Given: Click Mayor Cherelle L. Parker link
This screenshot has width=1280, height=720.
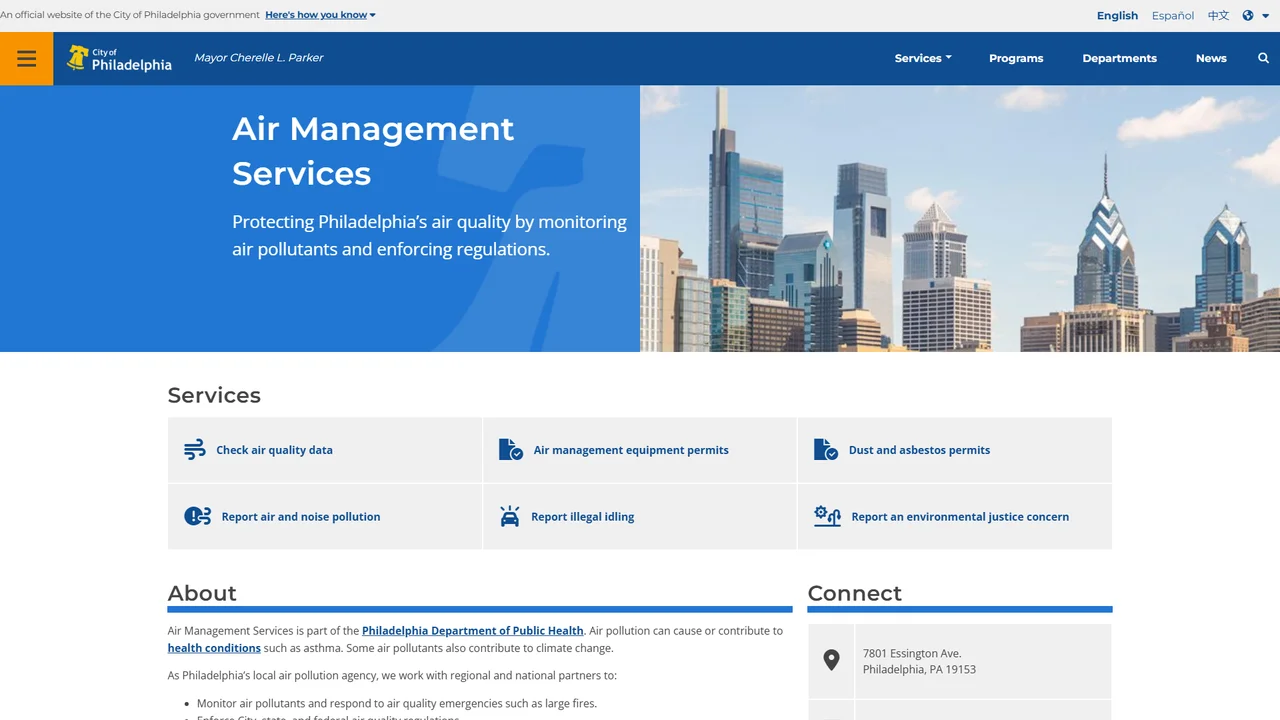Looking at the screenshot, I should click(x=258, y=58).
